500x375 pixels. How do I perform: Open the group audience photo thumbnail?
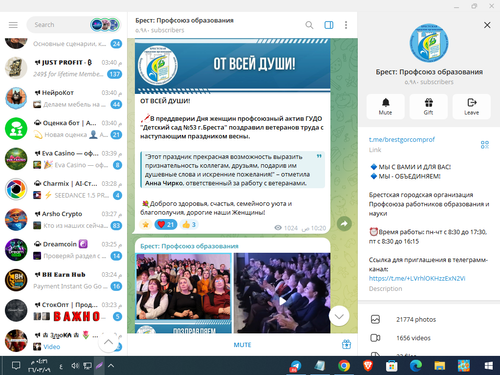183,287
